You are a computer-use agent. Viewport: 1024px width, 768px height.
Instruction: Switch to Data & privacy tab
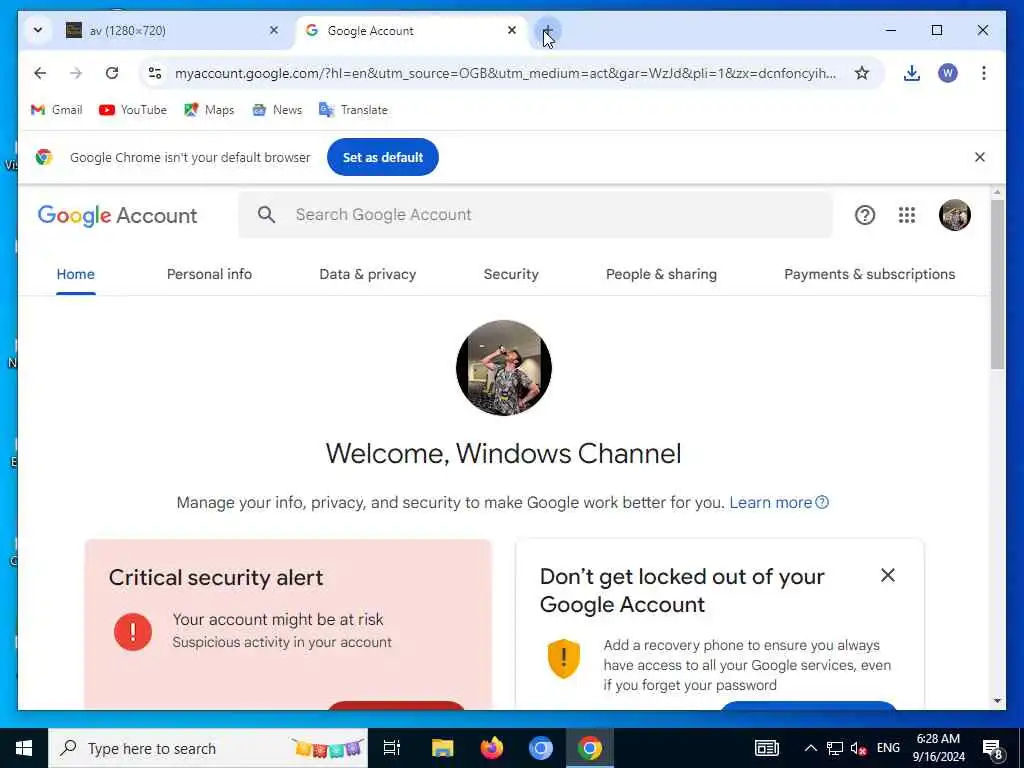point(368,274)
